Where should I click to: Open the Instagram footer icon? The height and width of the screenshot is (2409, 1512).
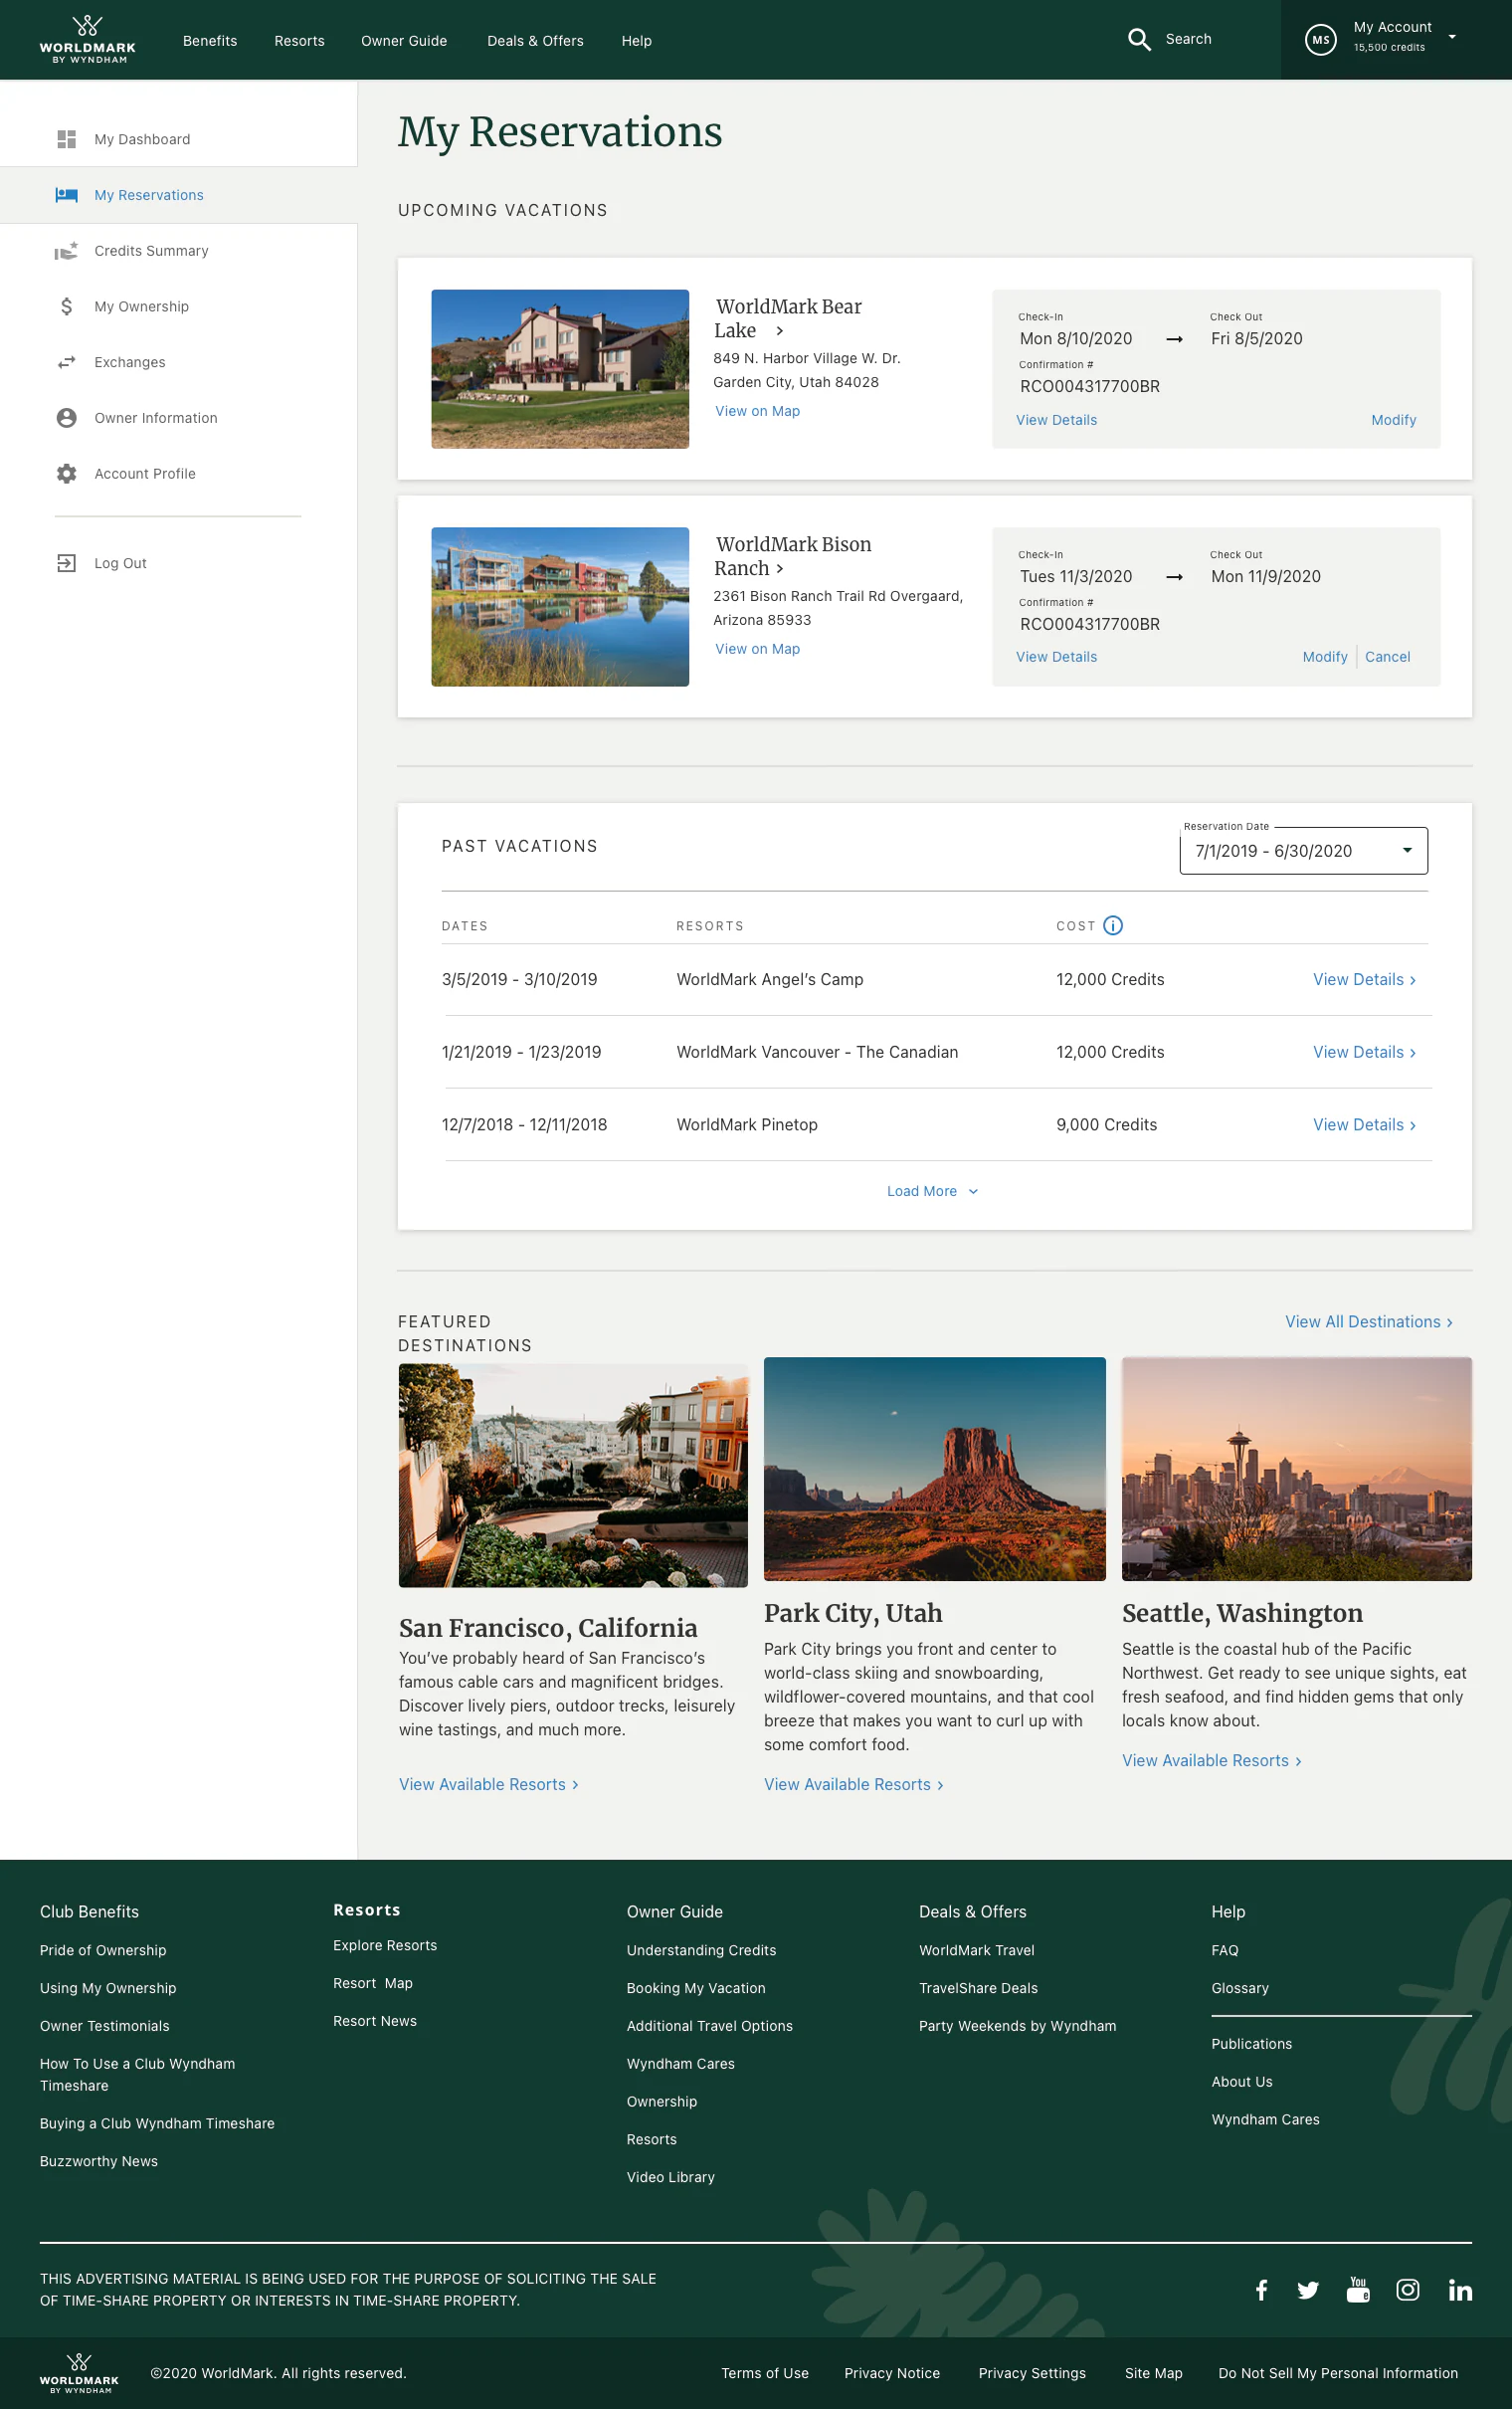click(x=1408, y=2289)
